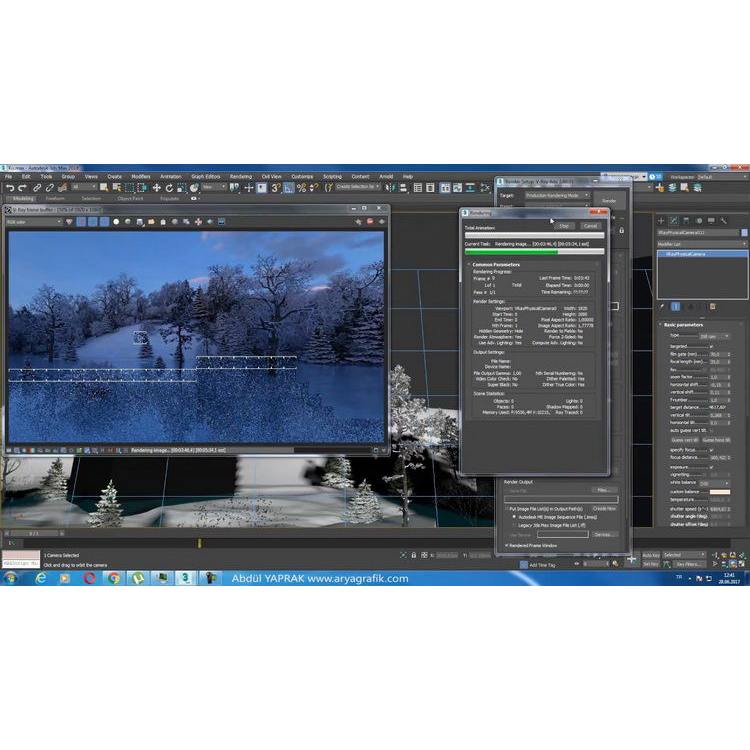Open the Customize menu
Screen dimensions: 750x750
(x=302, y=176)
